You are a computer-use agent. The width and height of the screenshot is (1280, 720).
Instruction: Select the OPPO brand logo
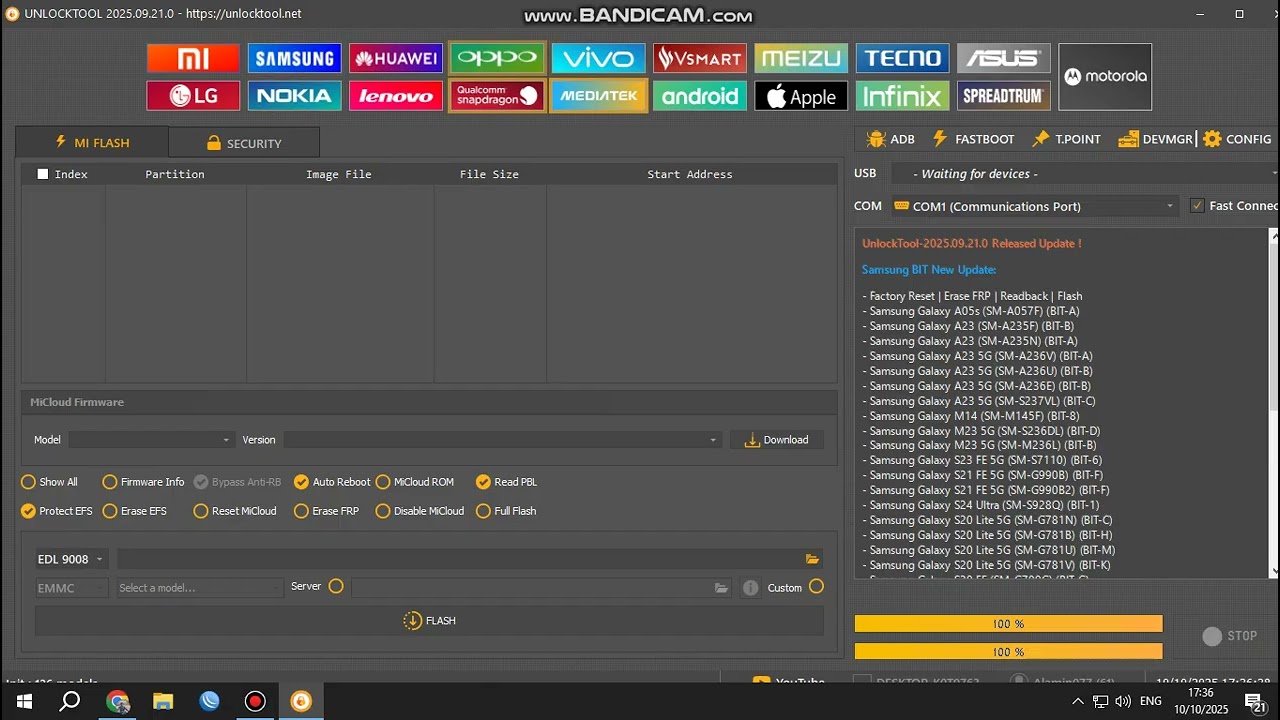click(x=497, y=58)
